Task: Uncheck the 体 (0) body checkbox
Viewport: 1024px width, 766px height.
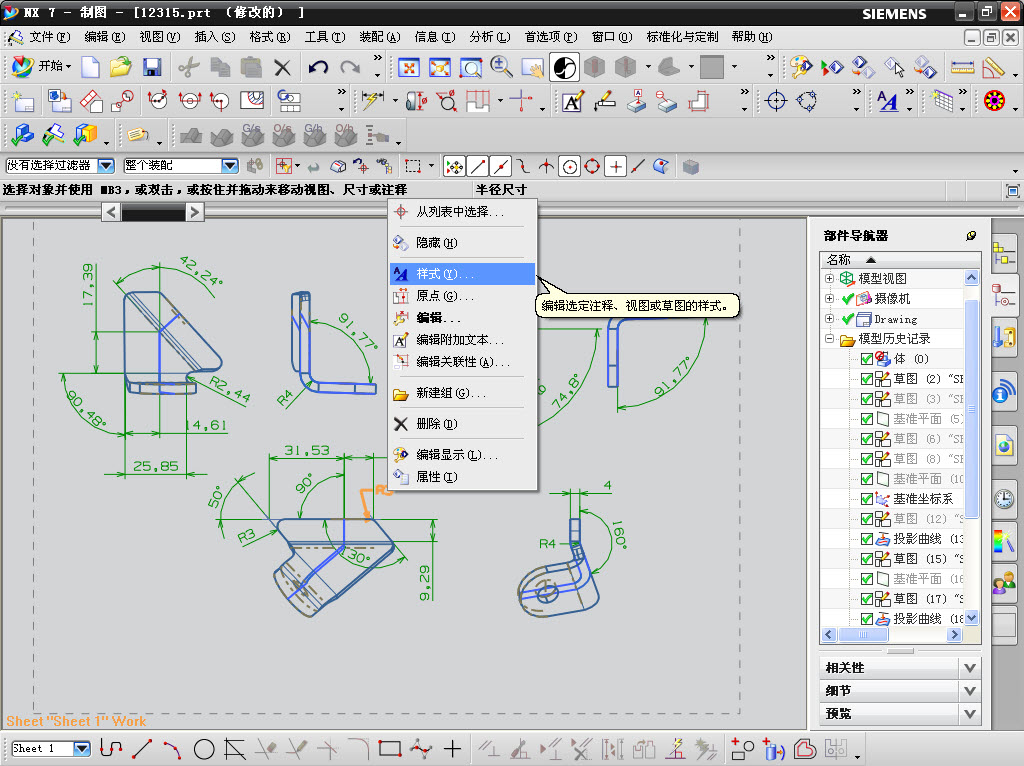Action: 866,359
